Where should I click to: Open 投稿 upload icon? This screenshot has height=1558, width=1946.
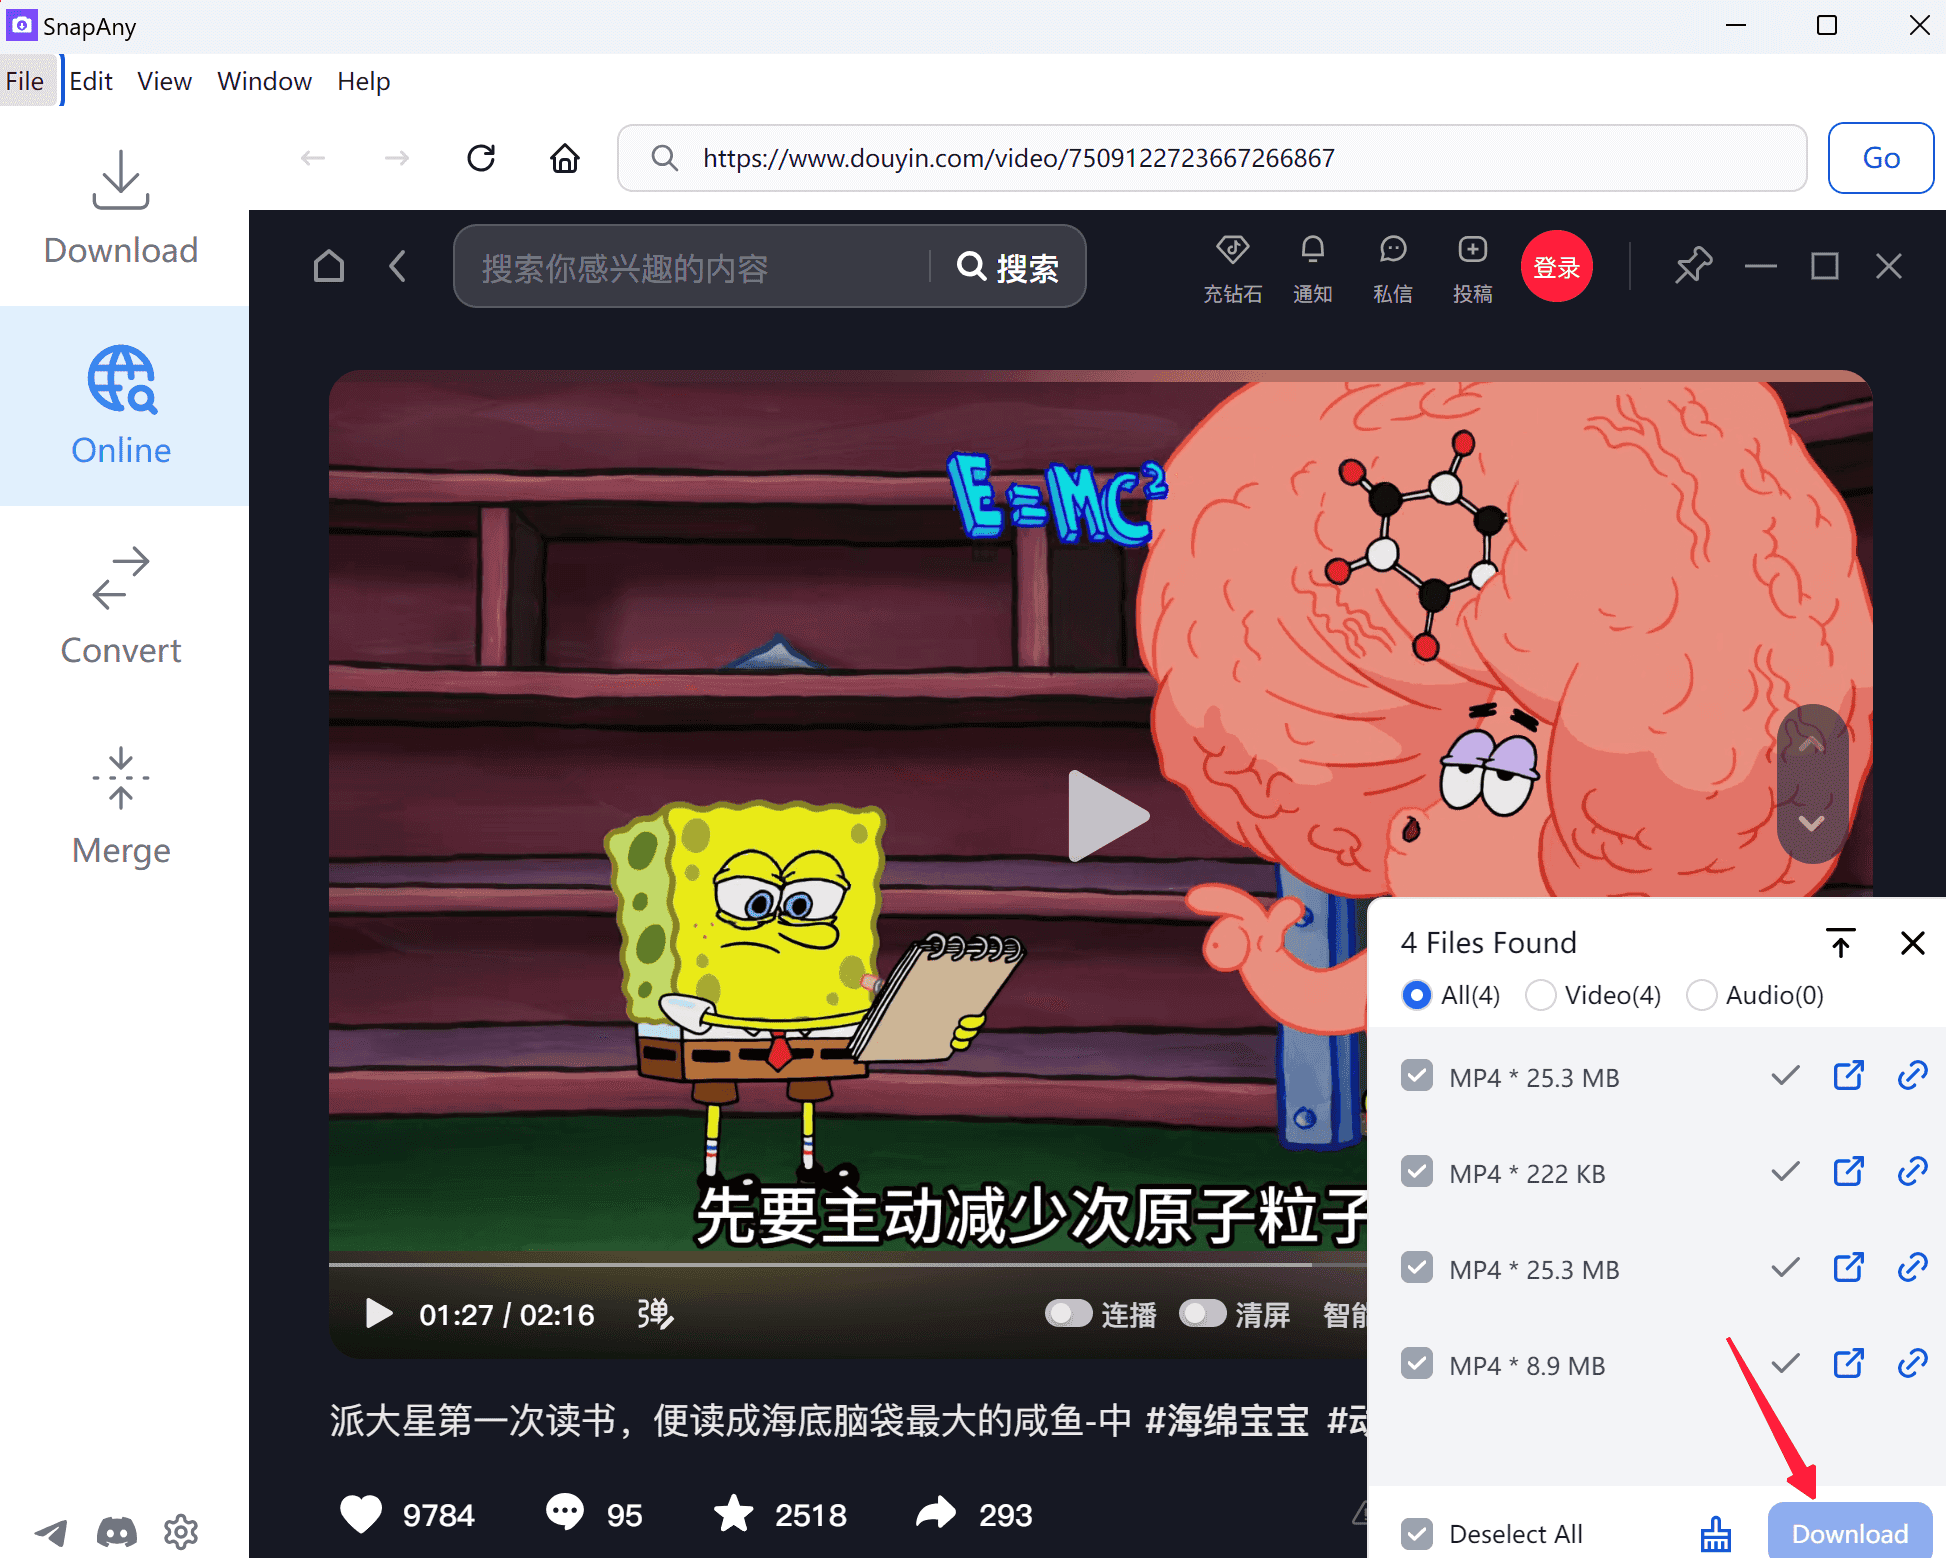pyautogui.click(x=1472, y=268)
